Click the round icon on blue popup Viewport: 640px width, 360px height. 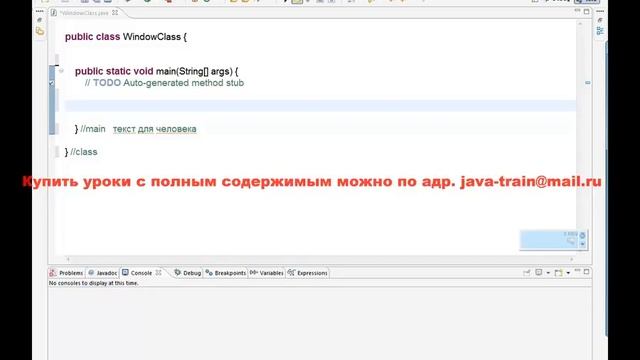(x=582, y=236)
